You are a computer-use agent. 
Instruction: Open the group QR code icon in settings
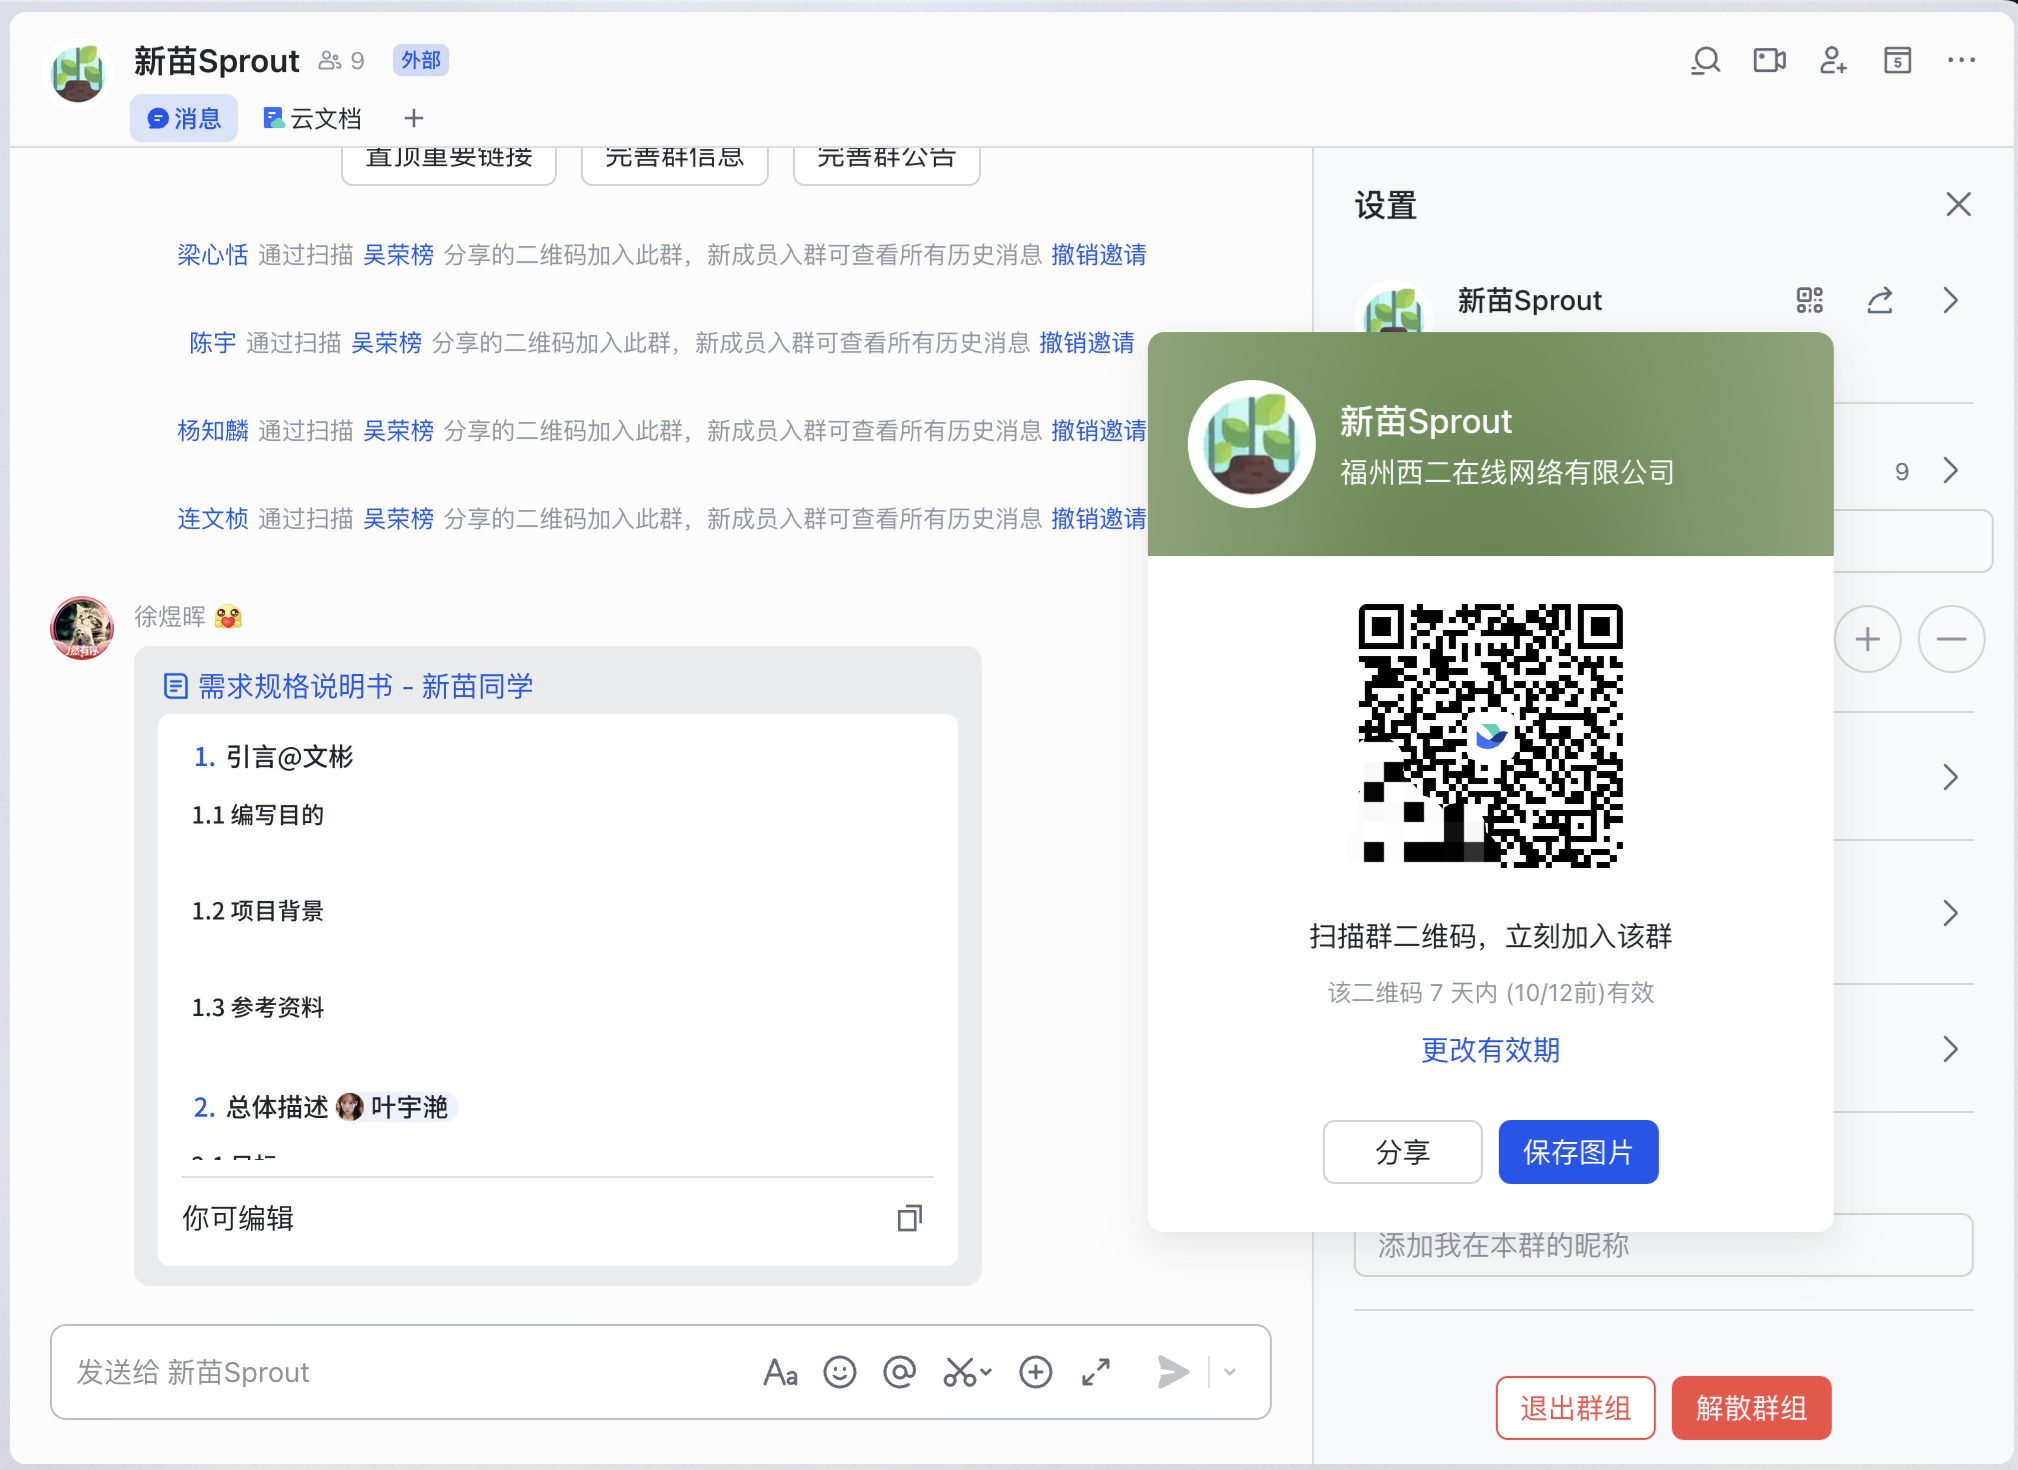click(1809, 300)
